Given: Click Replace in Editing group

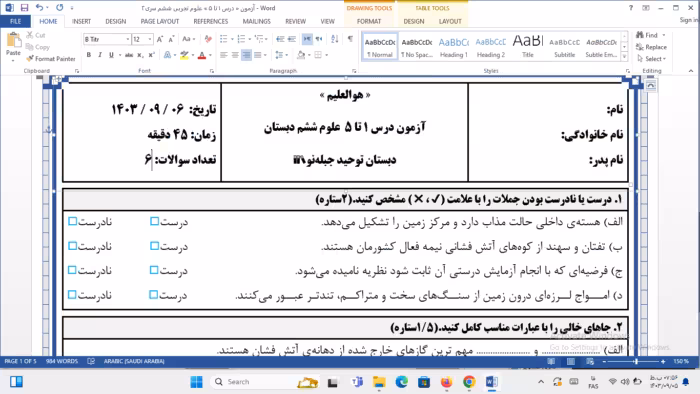Looking at the screenshot, I should click(x=652, y=47).
